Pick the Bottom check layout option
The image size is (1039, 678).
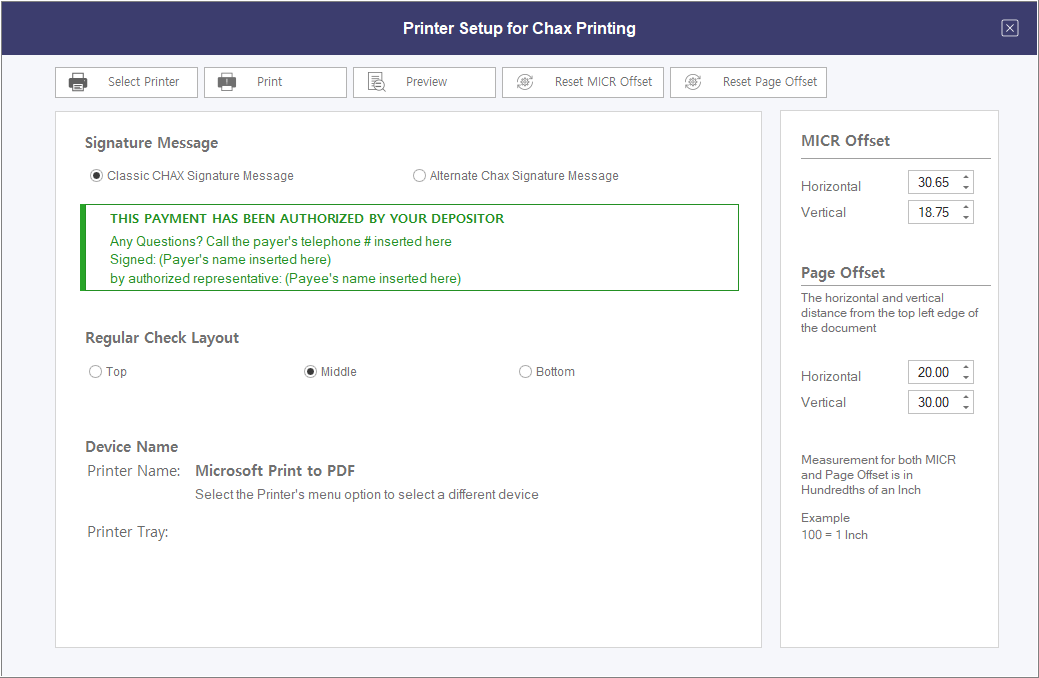pyautogui.click(x=526, y=372)
